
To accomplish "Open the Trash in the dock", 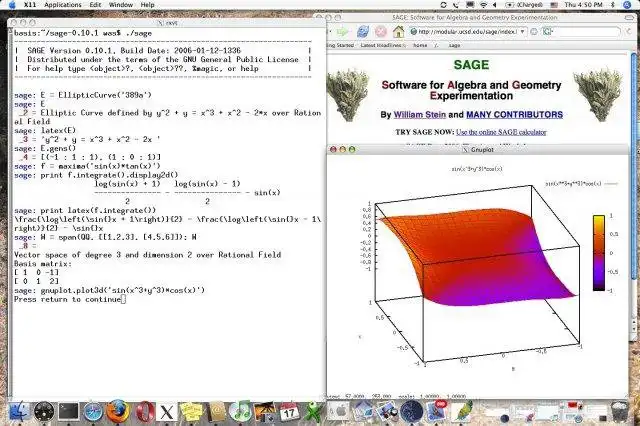I will click(619, 411).
